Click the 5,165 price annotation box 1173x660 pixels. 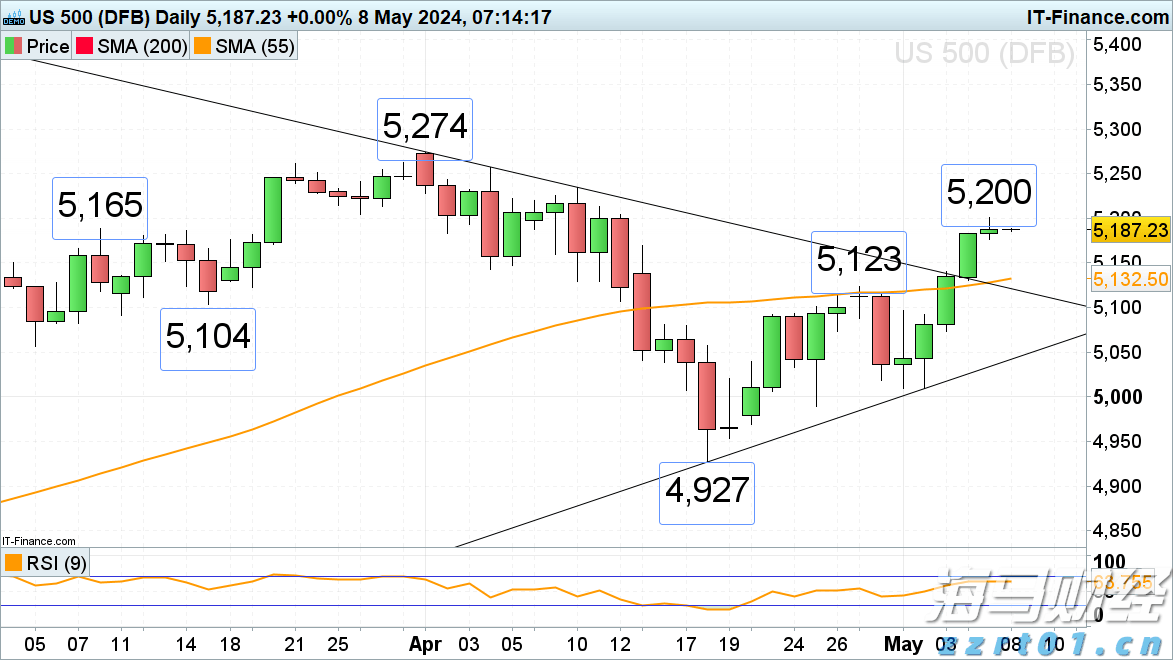101,207
